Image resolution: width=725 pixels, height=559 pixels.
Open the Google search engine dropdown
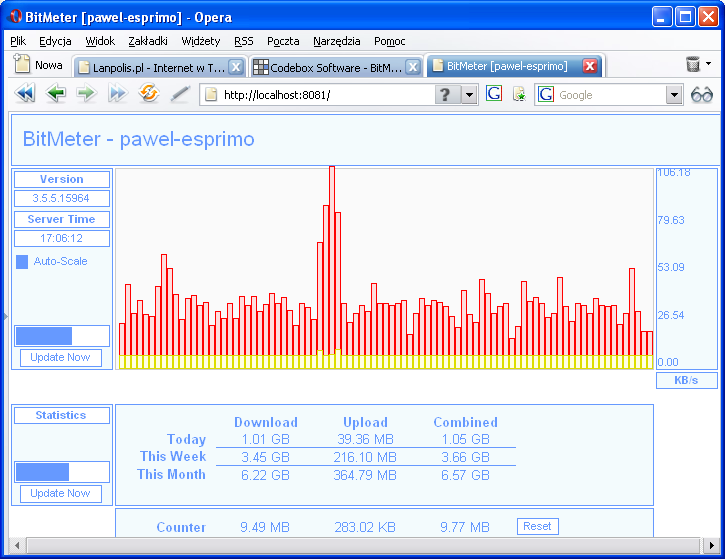674,95
